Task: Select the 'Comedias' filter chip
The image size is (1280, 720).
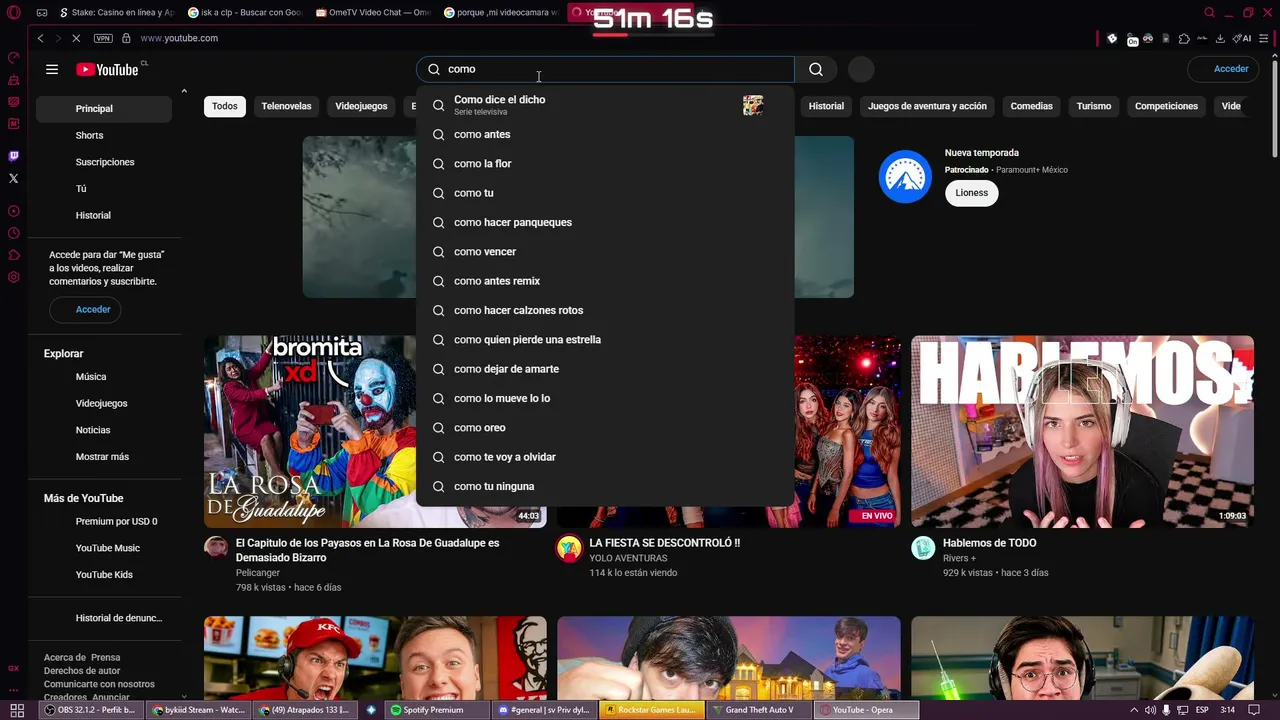Action: (x=1031, y=106)
